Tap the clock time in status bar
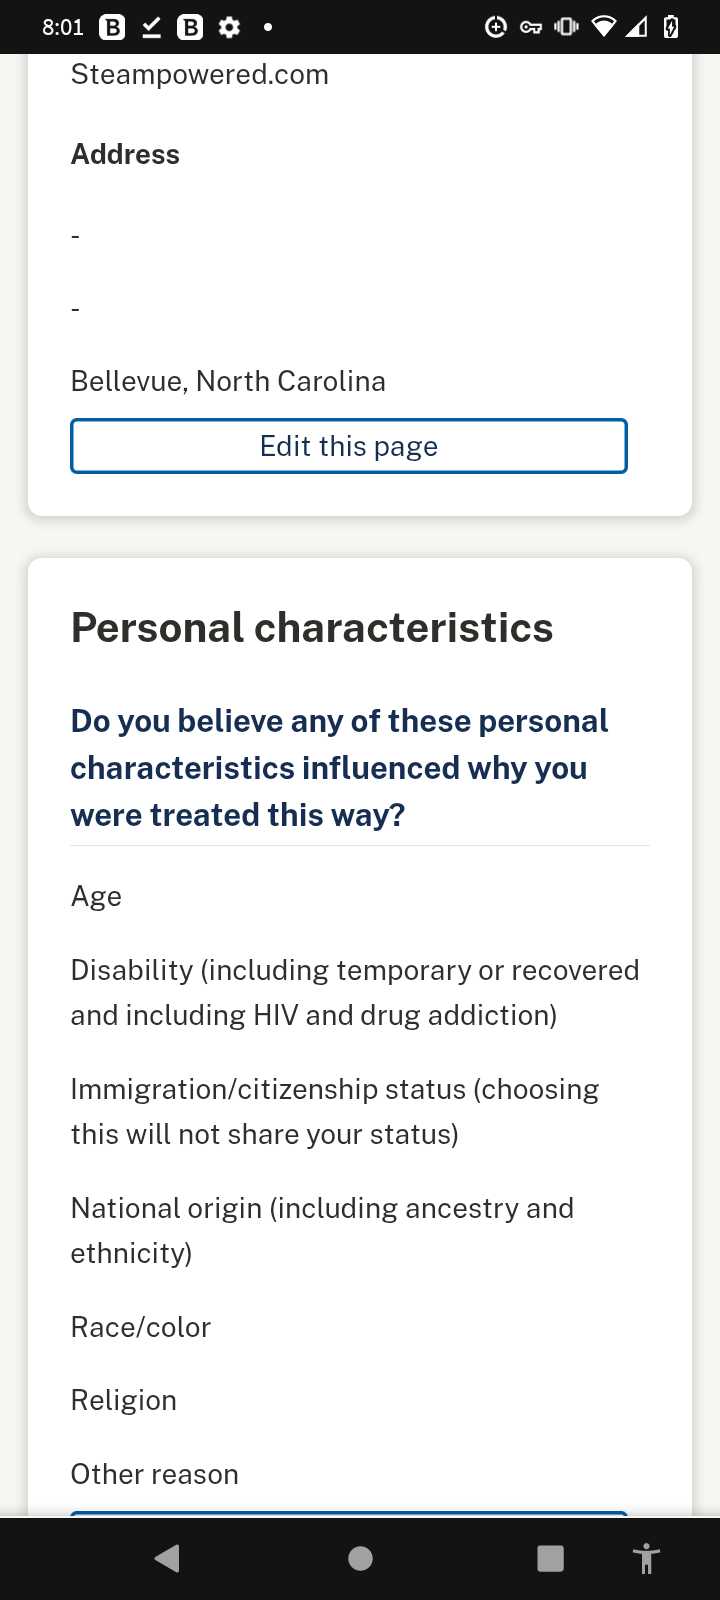 click(x=63, y=27)
